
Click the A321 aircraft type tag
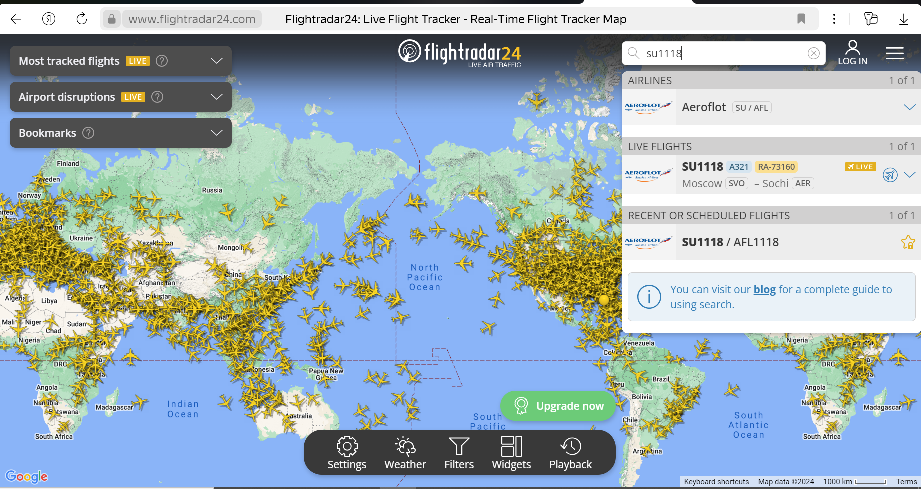[739, 167]
